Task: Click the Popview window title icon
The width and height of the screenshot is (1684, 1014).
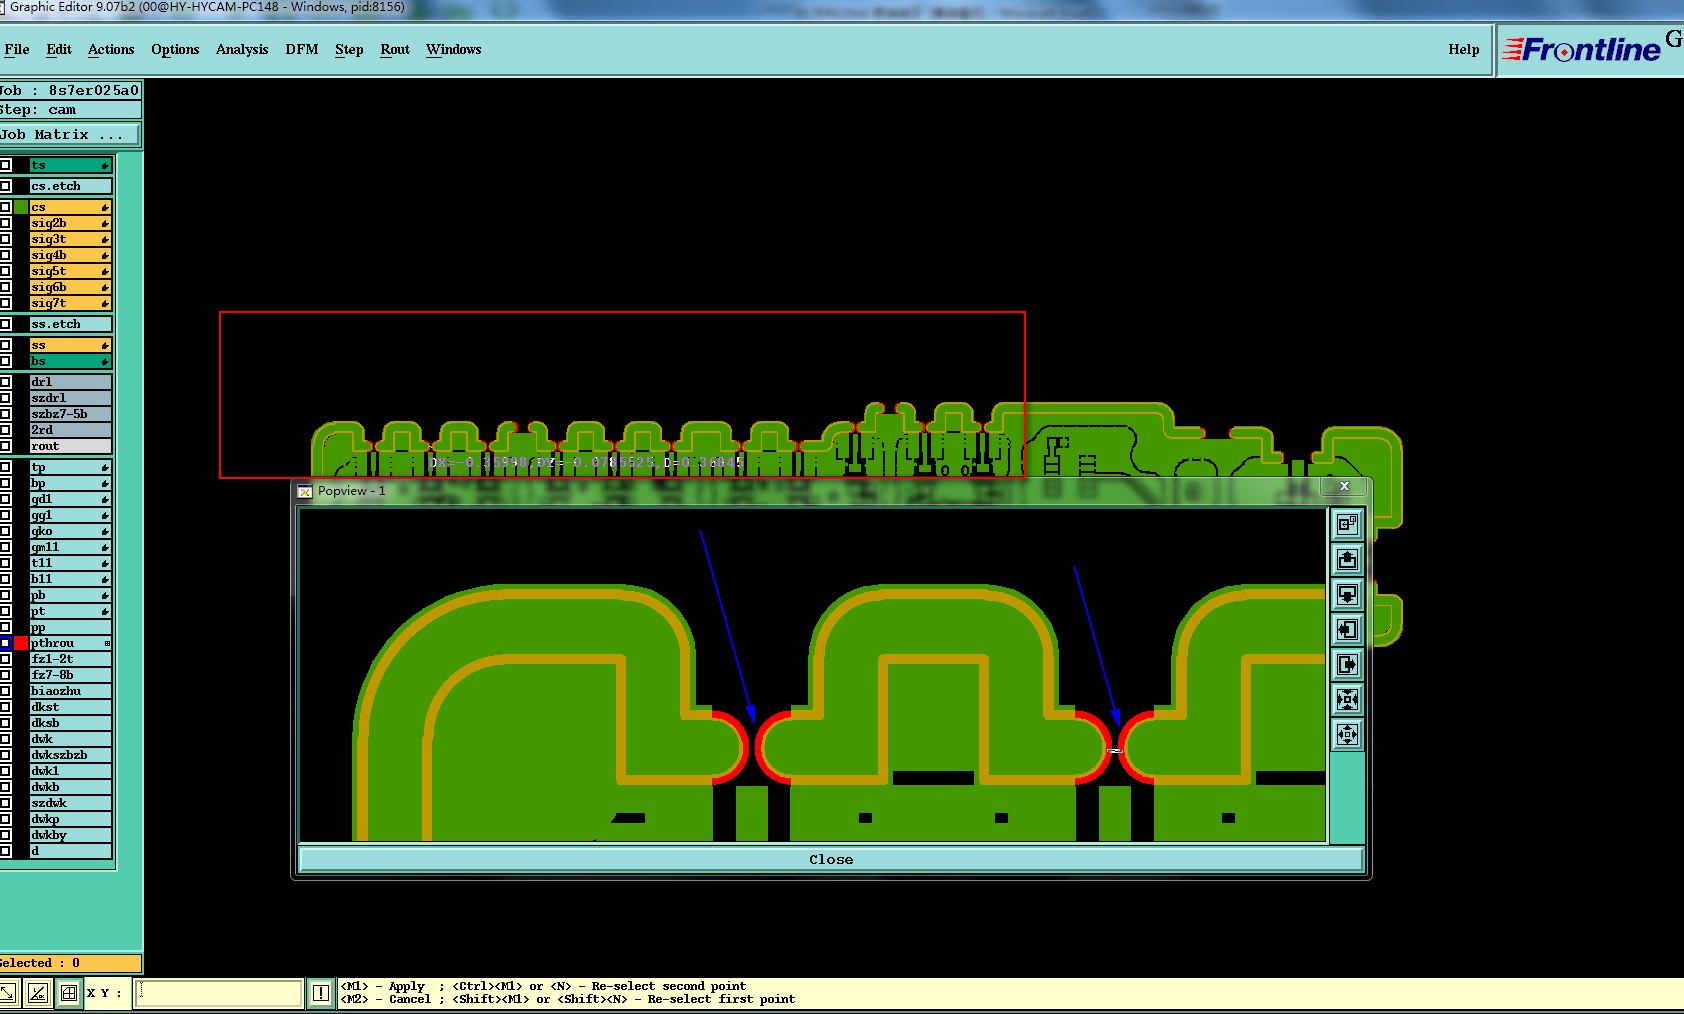Action: click(305, 491)
